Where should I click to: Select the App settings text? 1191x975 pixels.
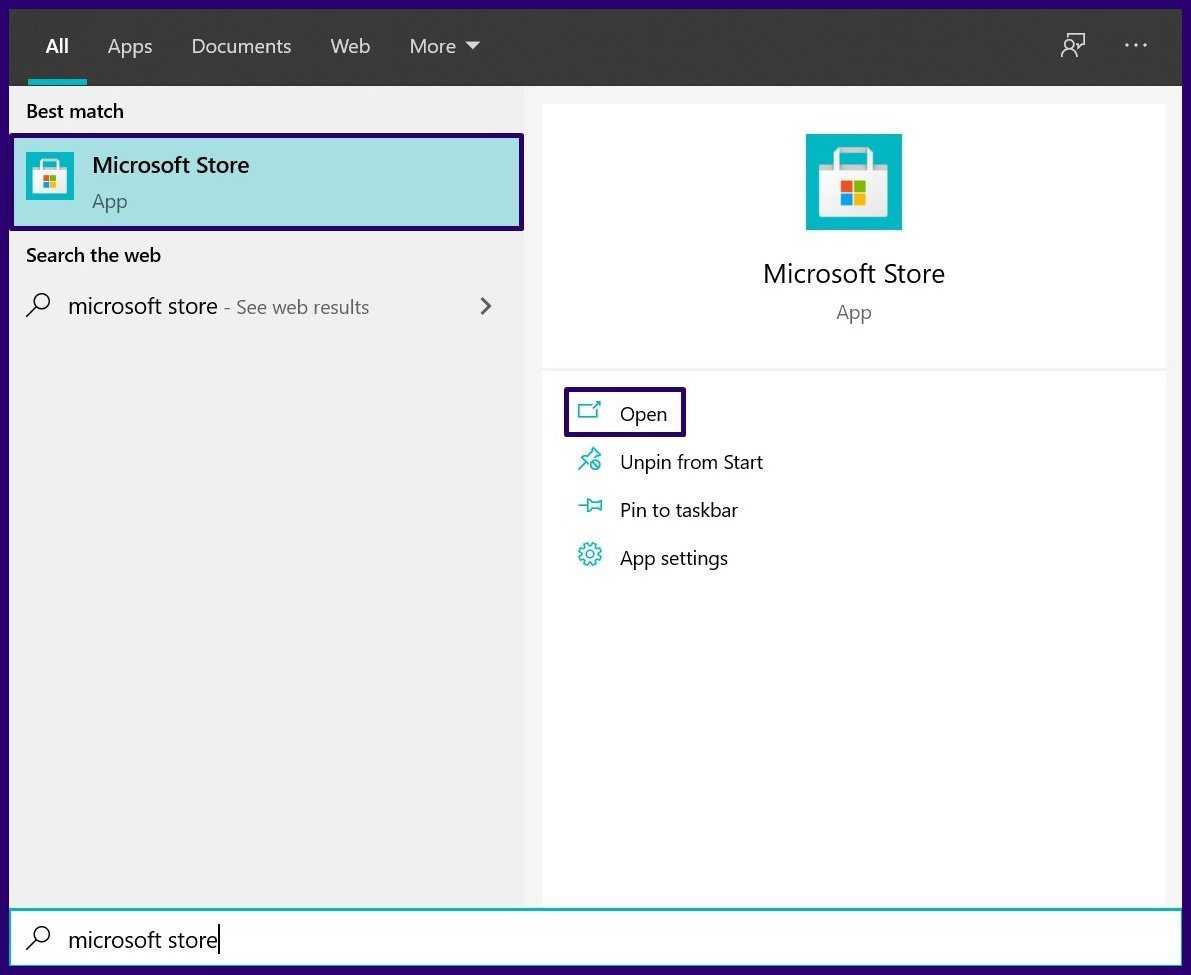point(673,558)
